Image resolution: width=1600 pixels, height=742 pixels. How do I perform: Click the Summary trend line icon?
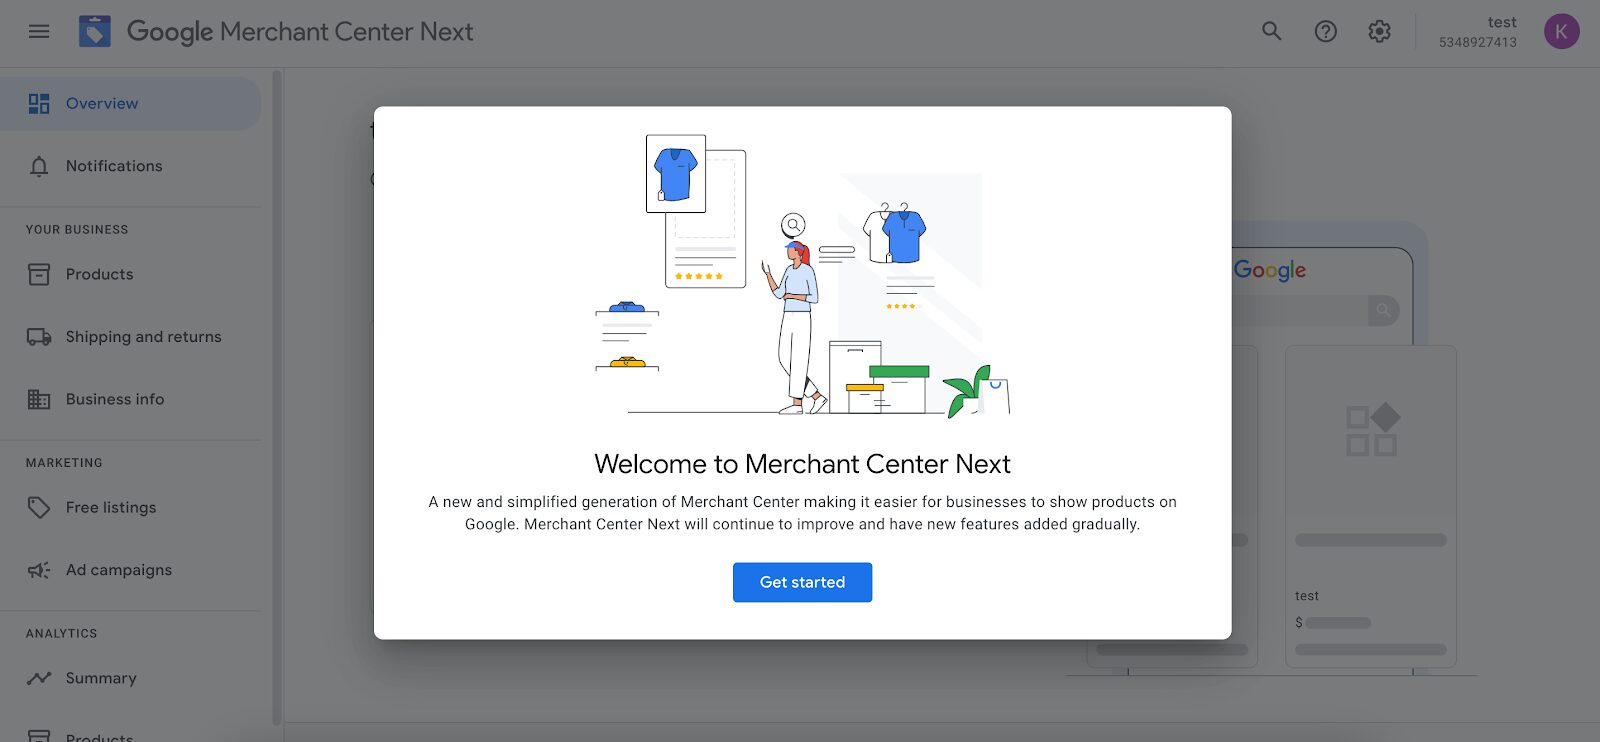[39, 678]
